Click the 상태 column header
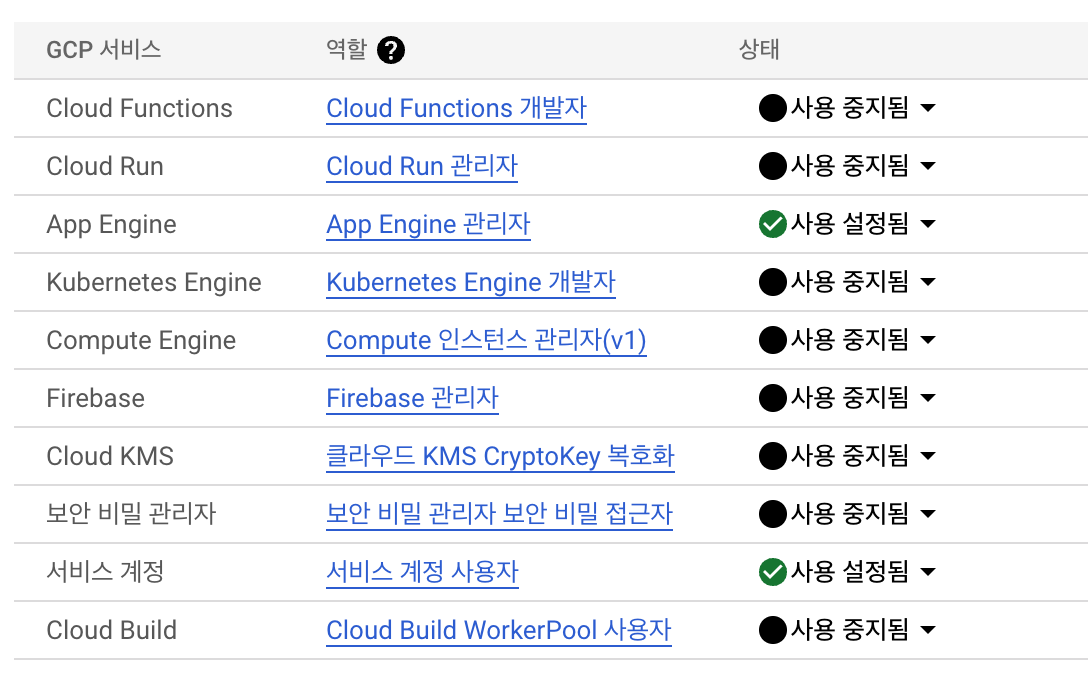This screenshot has height=676, width=1088. pos(759,49)
